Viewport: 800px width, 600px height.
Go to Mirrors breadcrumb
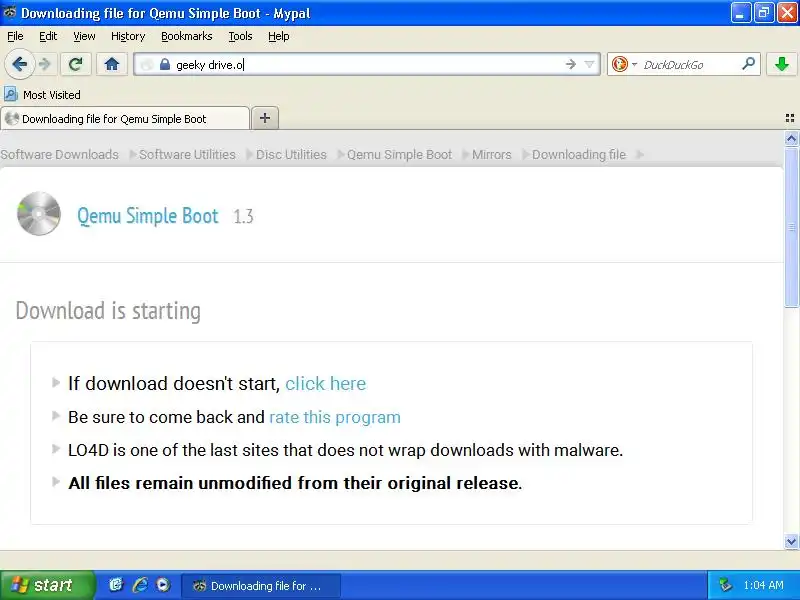pyautogui.click(x=491, y=155)
